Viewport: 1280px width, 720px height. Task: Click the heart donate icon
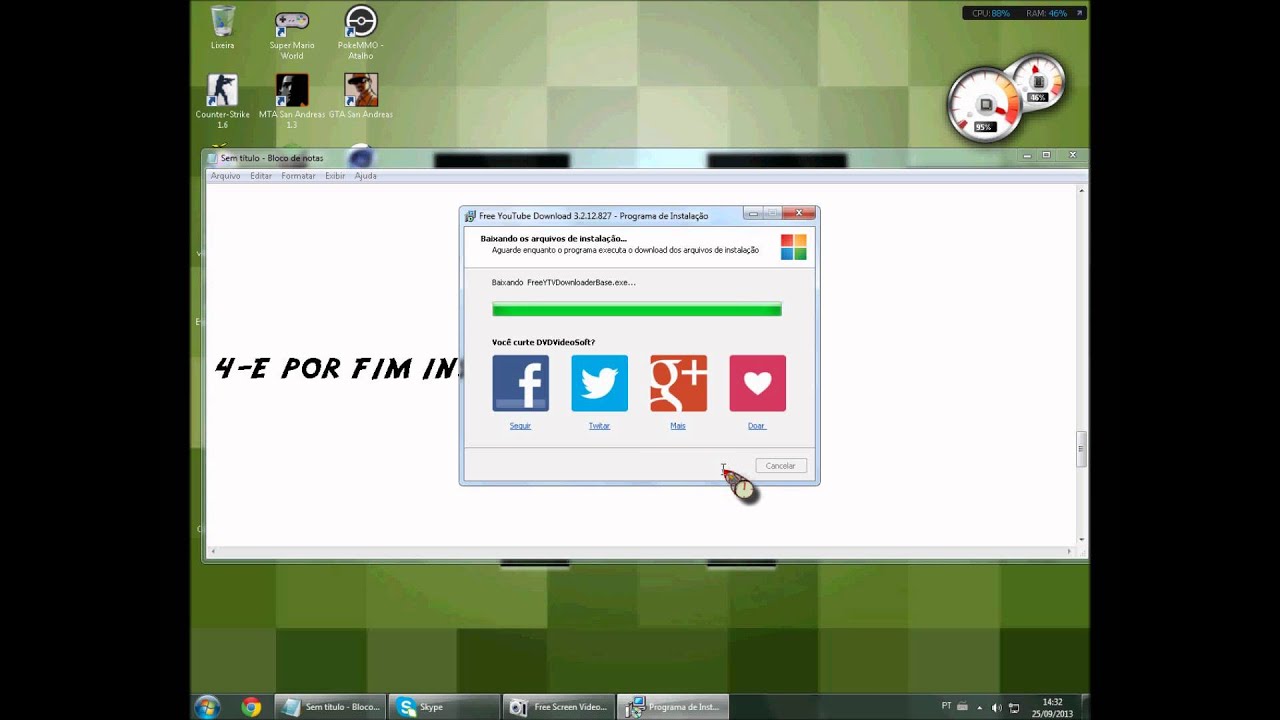tap(757, 383)
